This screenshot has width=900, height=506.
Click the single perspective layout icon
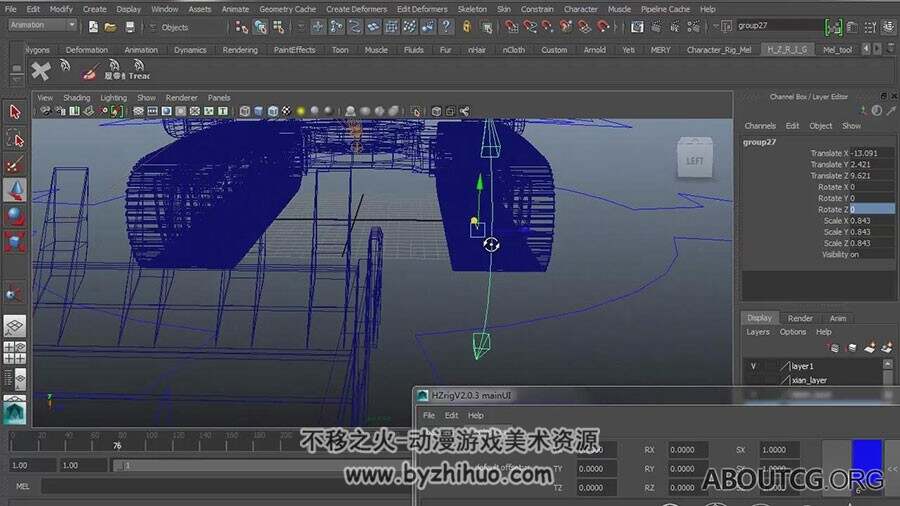pyautogui.click(x=15, y=326)
